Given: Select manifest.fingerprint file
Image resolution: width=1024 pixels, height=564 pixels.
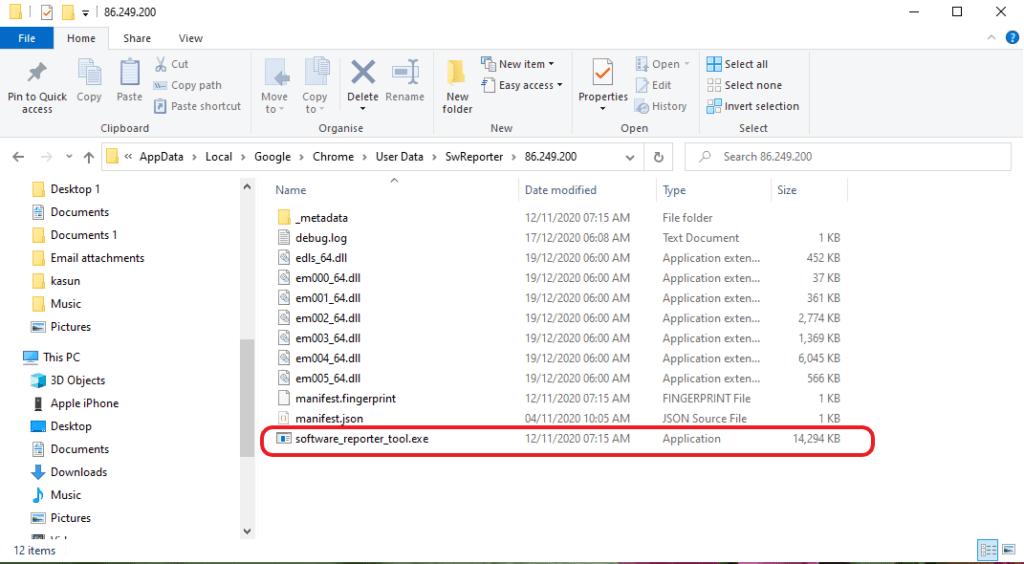Looking at the screenshot, I should point(345,398).
